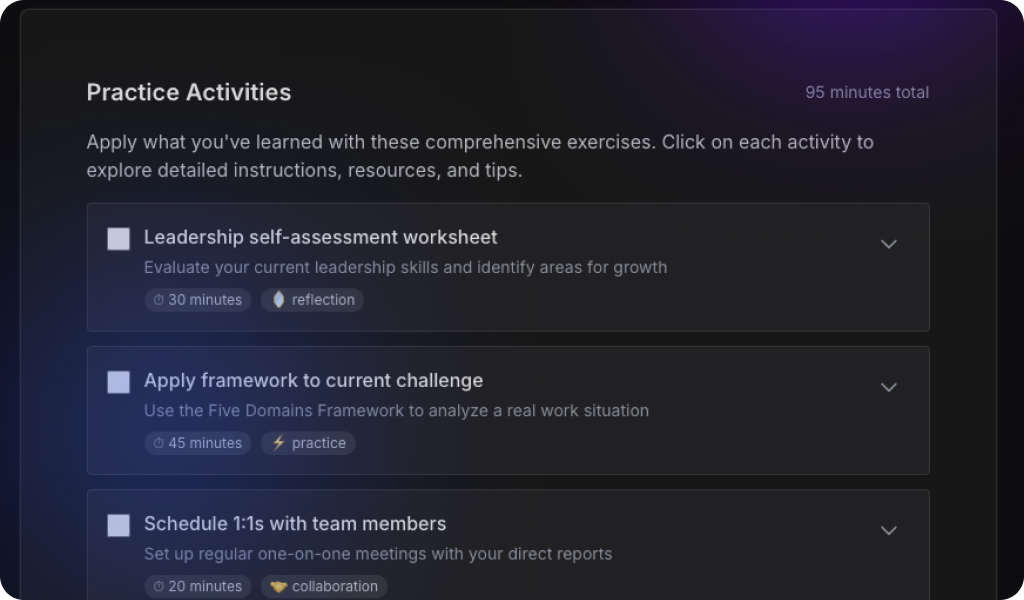
Task: Open the Leadership self-assessment worksheet title
Action: pos(320,237)
